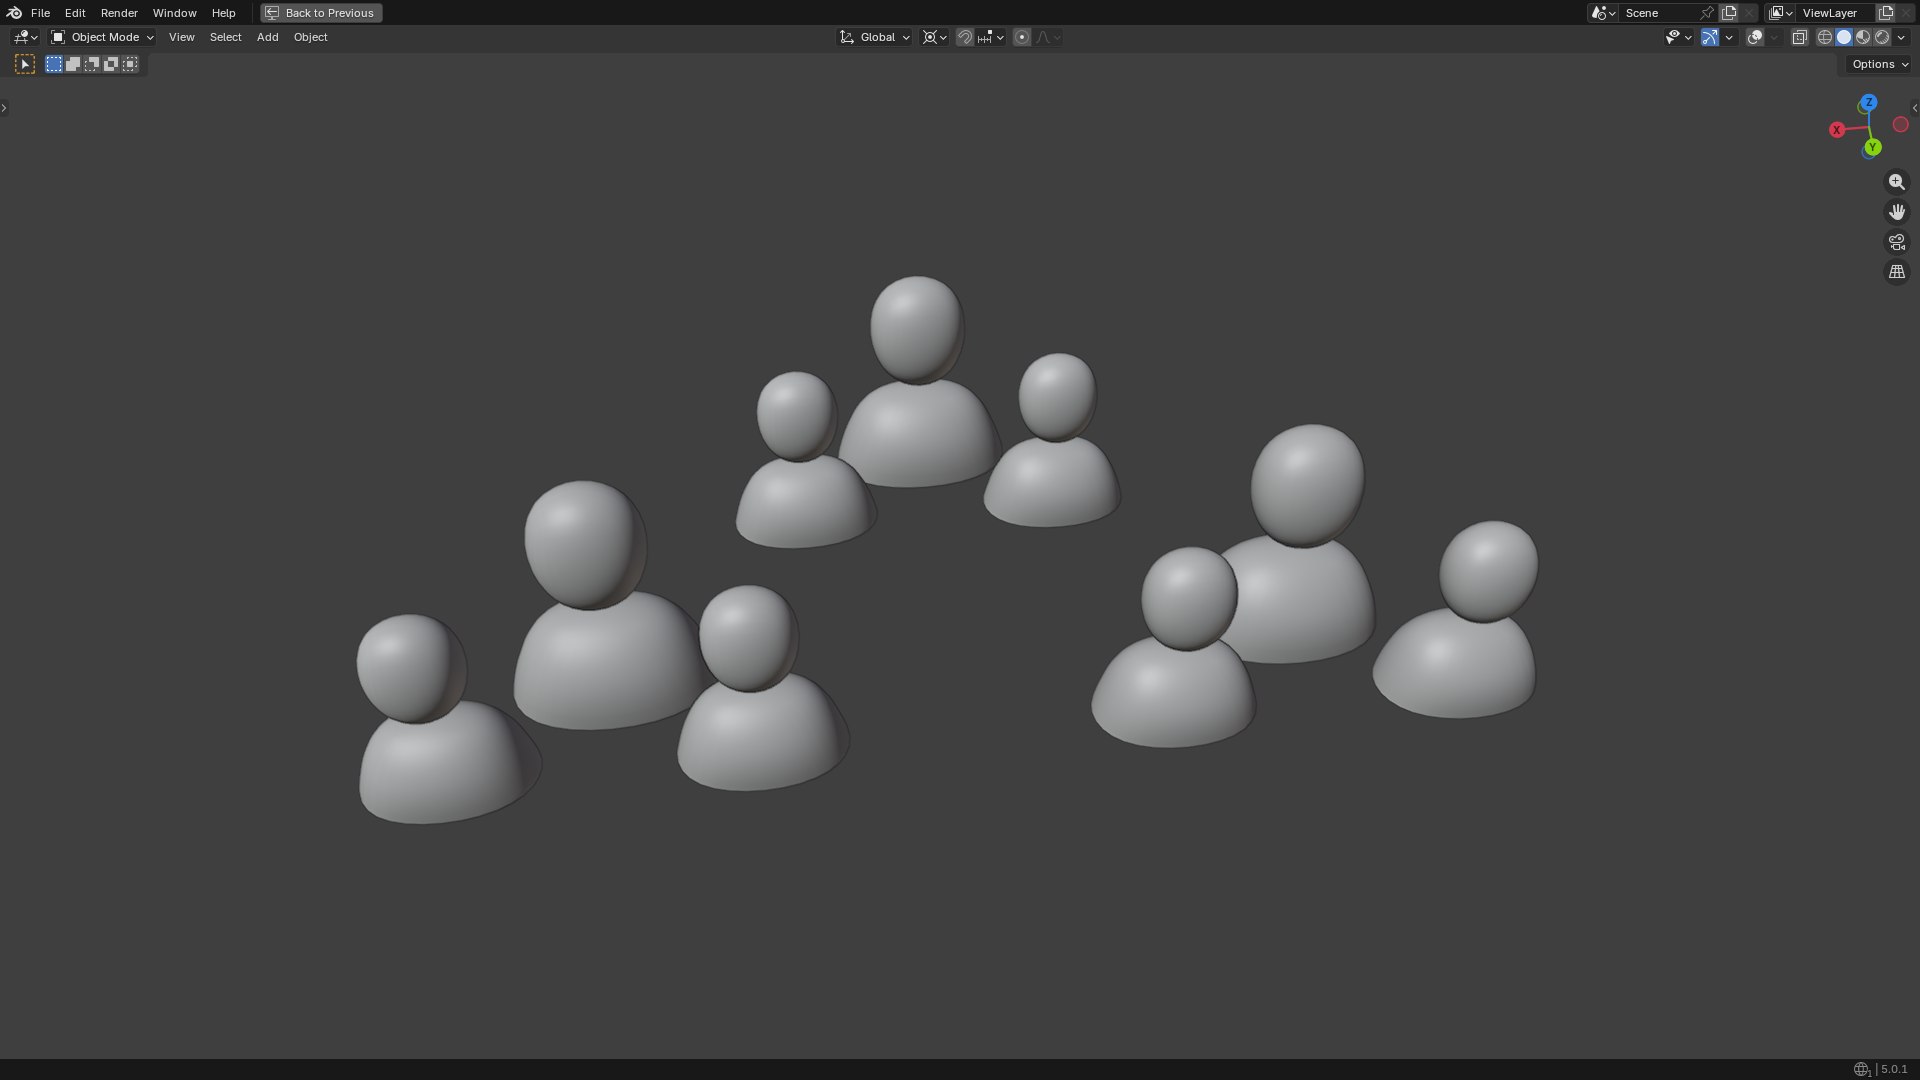Viewport: 1920px width, 1080px height.
Task: Open the View menu in viewport header
Action: coord(181,37)
